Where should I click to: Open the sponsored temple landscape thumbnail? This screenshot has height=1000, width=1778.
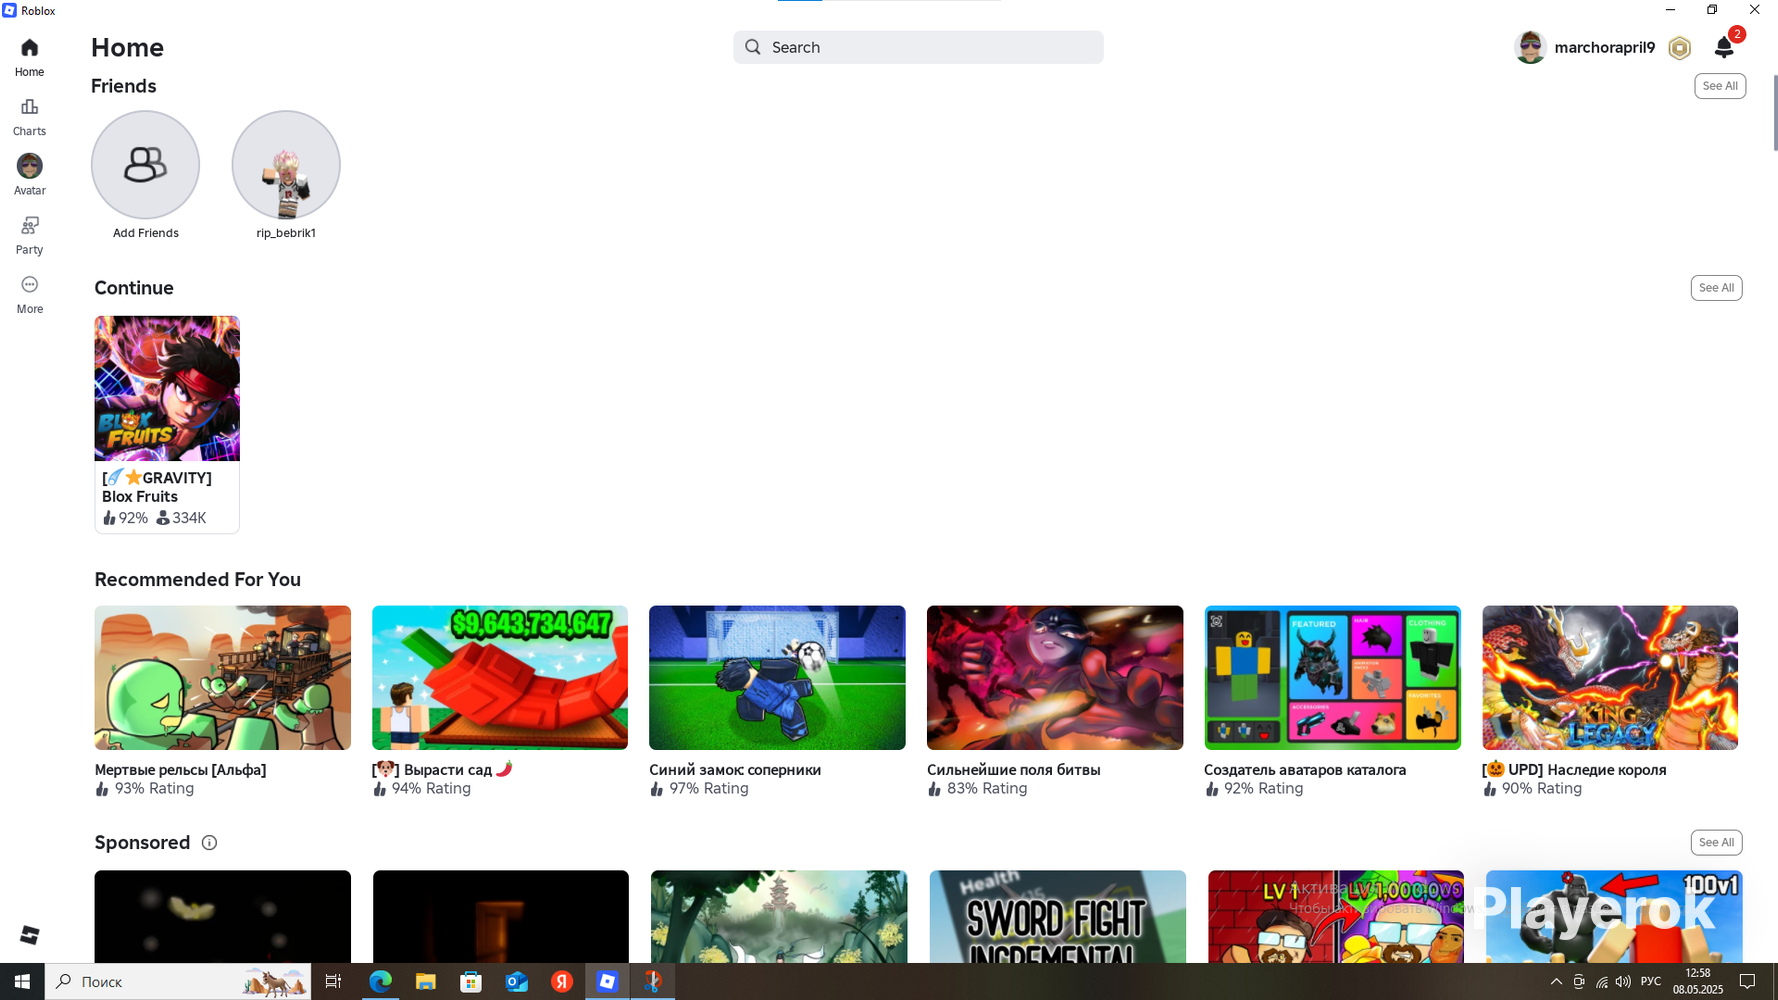click(779, 917)
